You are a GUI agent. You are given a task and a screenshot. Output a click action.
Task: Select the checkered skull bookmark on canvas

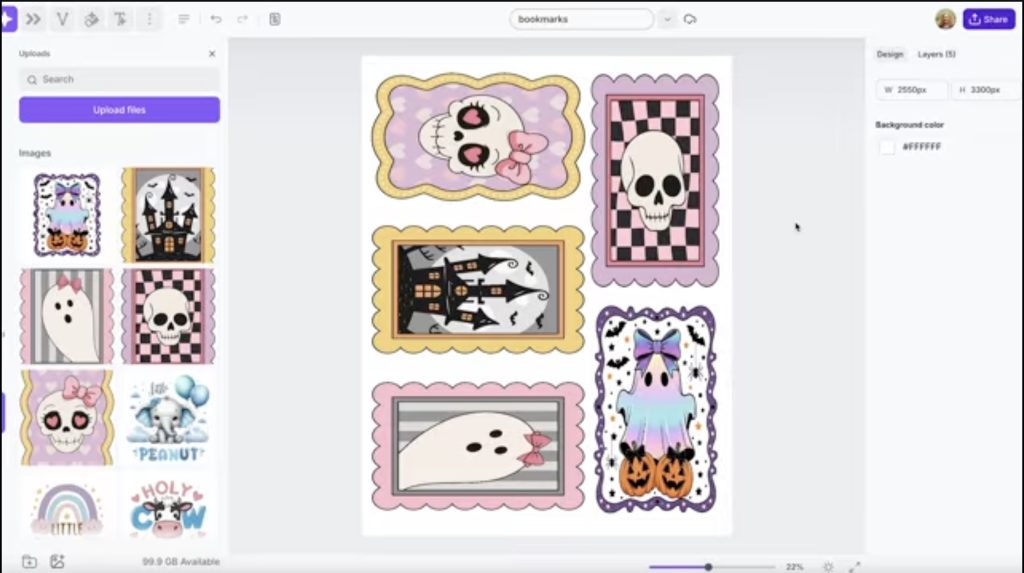[655, 180]
